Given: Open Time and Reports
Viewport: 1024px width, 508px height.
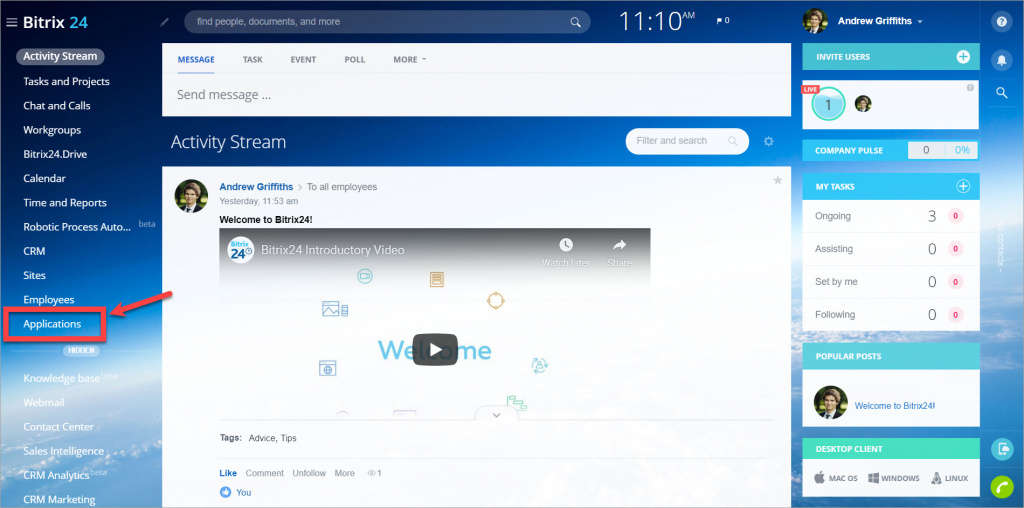Looking at the screenshot, I should pyautogui.click(x=65, y=202).
